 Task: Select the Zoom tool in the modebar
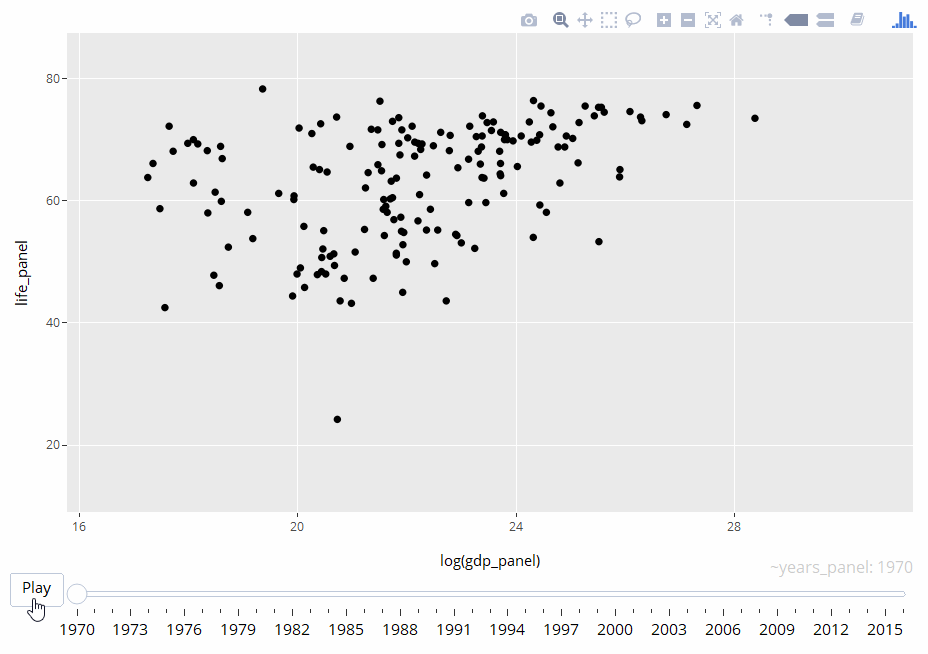point(561,19)
